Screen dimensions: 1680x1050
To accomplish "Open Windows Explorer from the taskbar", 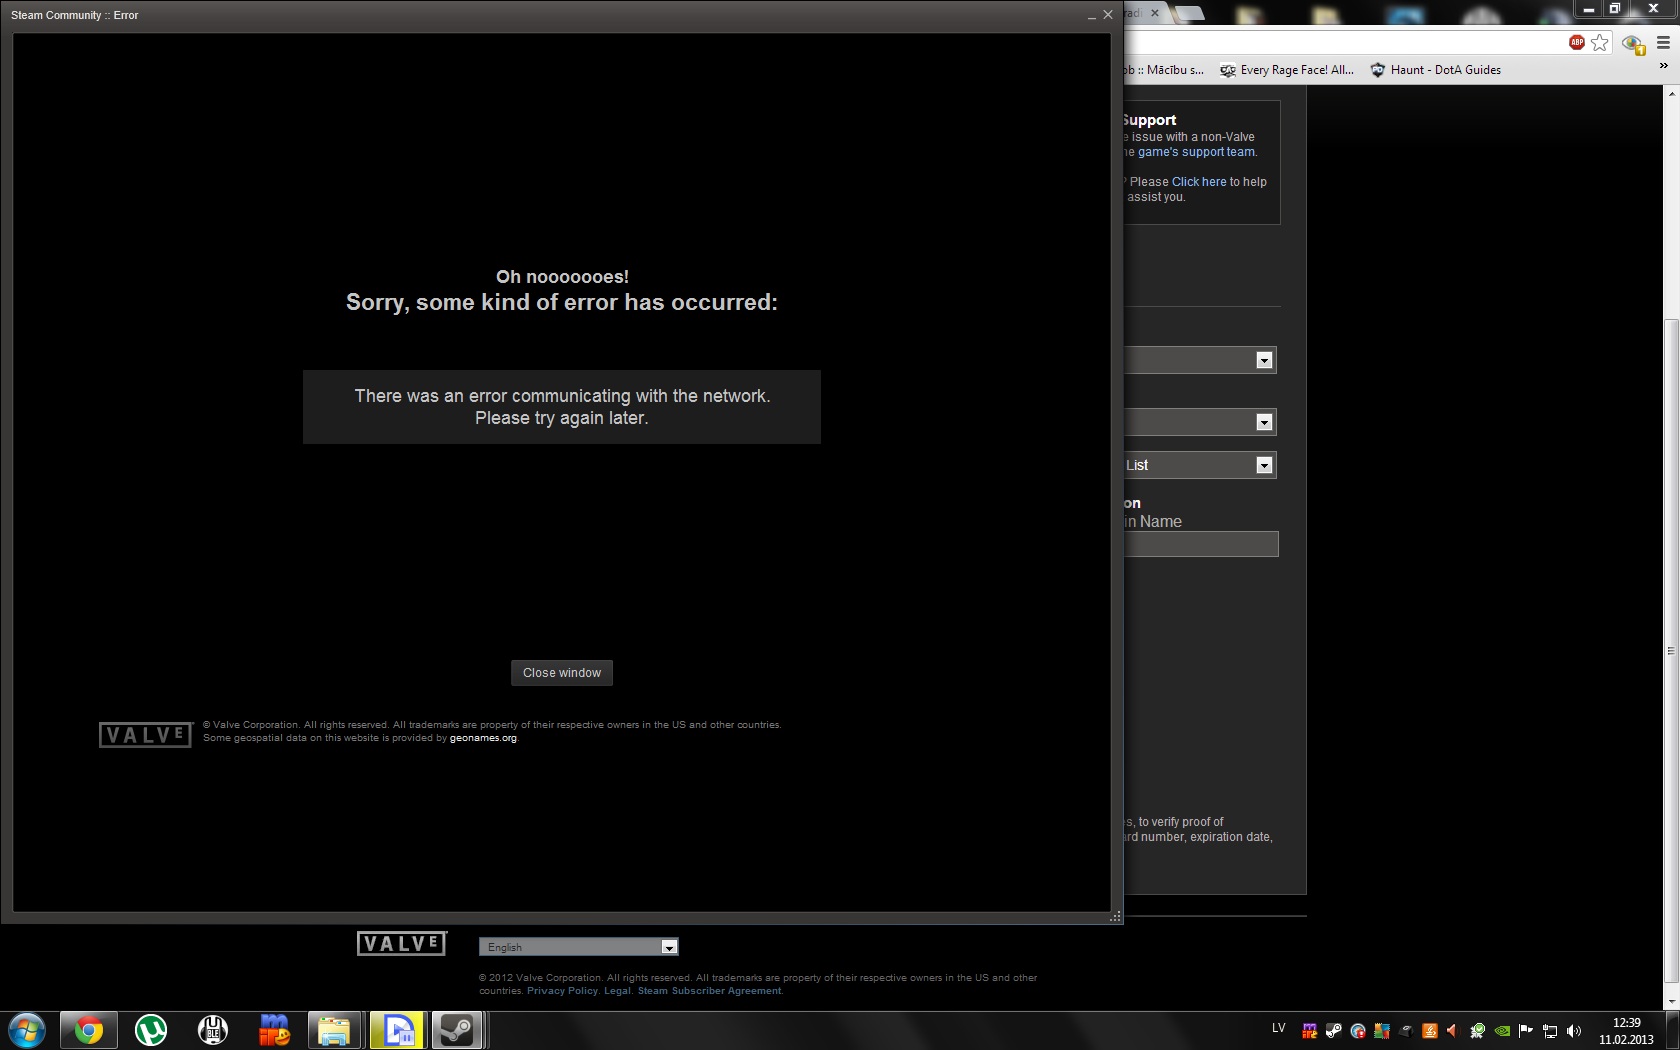I will (335, 1030).
